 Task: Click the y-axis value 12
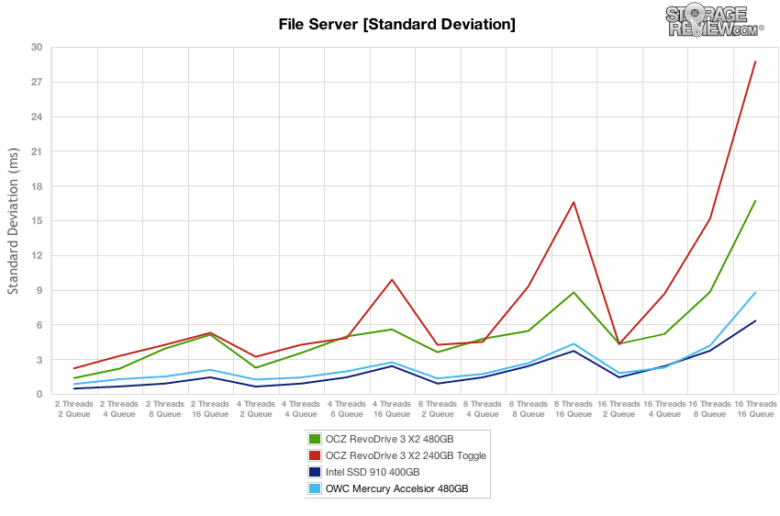click(37, 255)
